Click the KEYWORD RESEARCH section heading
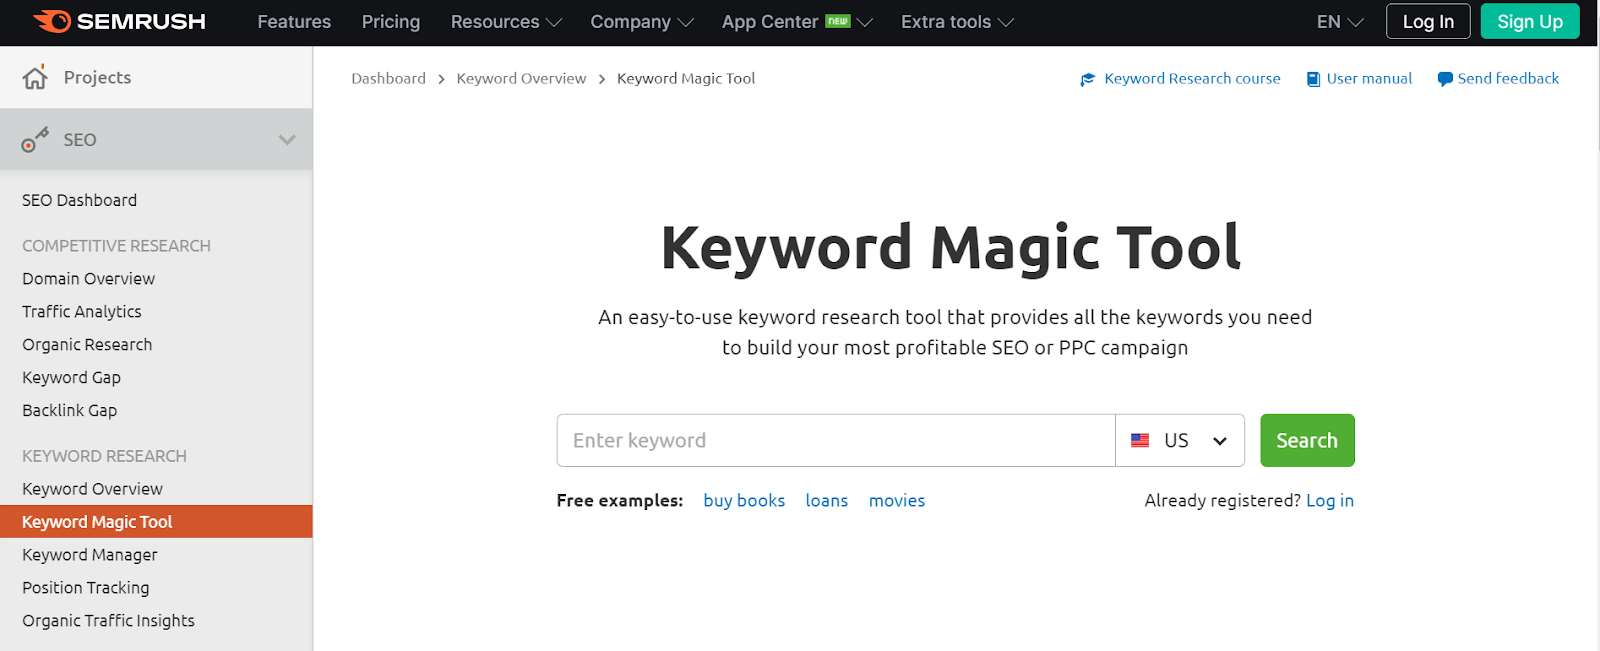 (104, 456)
